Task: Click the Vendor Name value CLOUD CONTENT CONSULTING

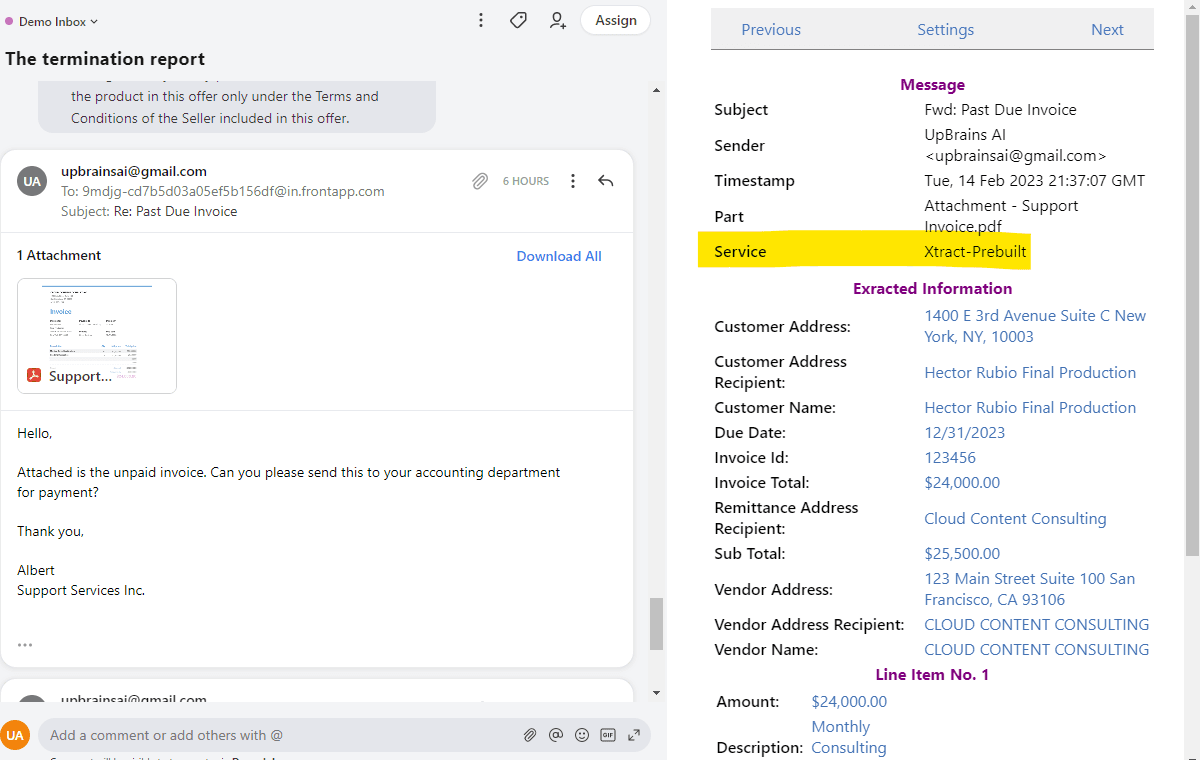Action: tap(1036, 650)
